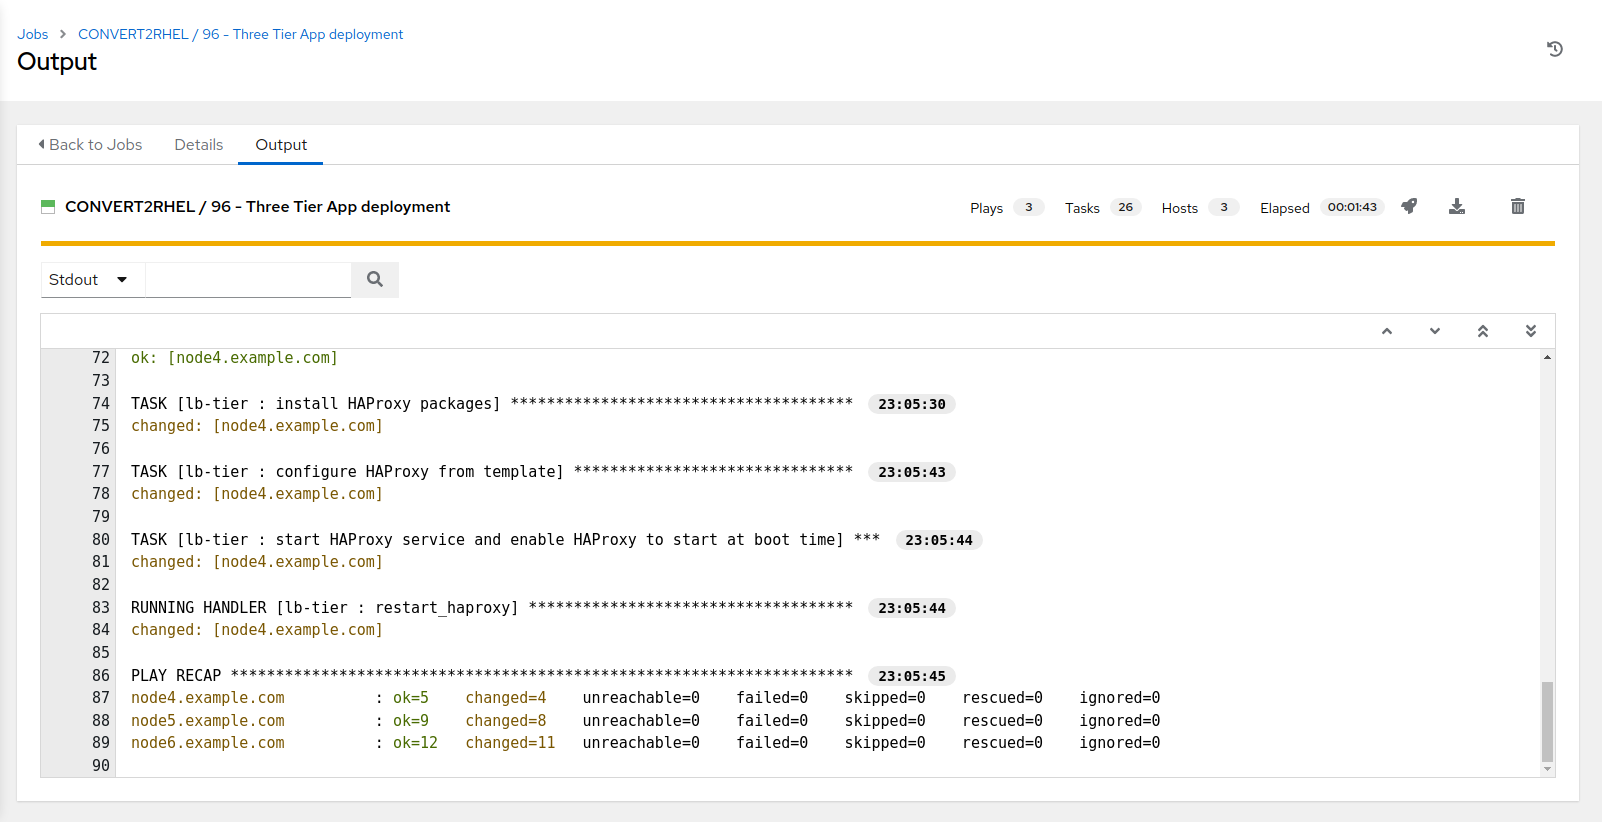Click the restart_haproxy handler output line
1602x822 pixels.
pyautogui.click(x=324, y=608)
